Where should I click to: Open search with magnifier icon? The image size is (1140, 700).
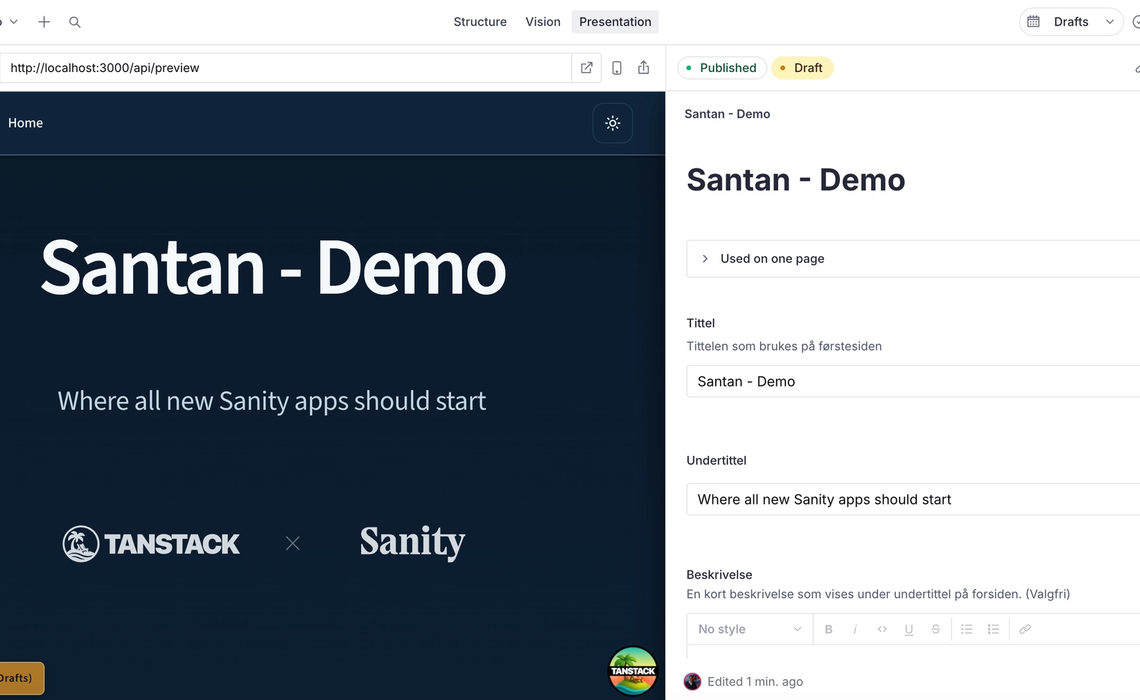[75, 22]
